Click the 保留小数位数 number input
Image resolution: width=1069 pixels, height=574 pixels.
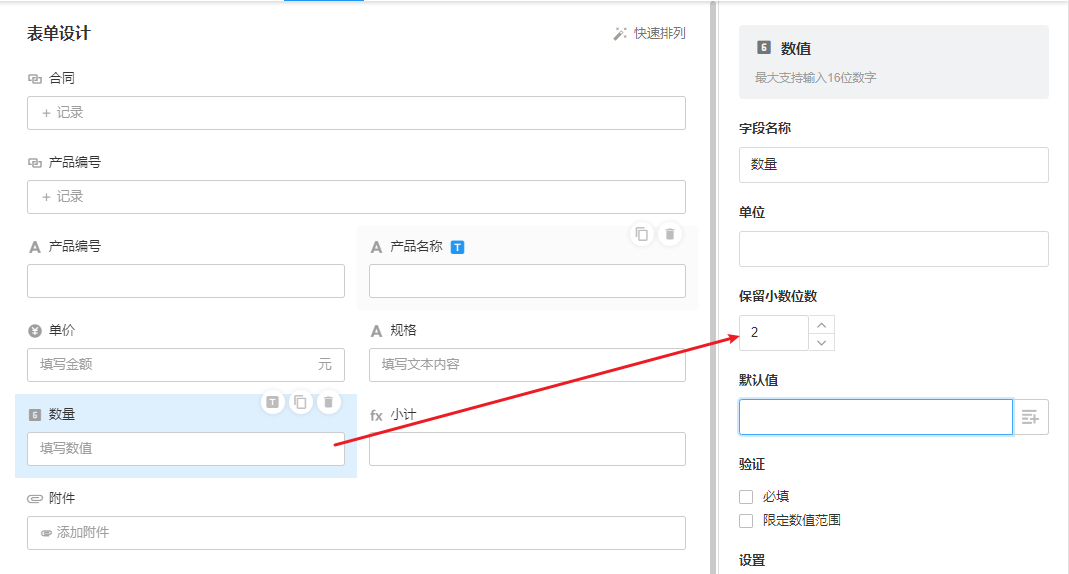[x=774, y=333]
